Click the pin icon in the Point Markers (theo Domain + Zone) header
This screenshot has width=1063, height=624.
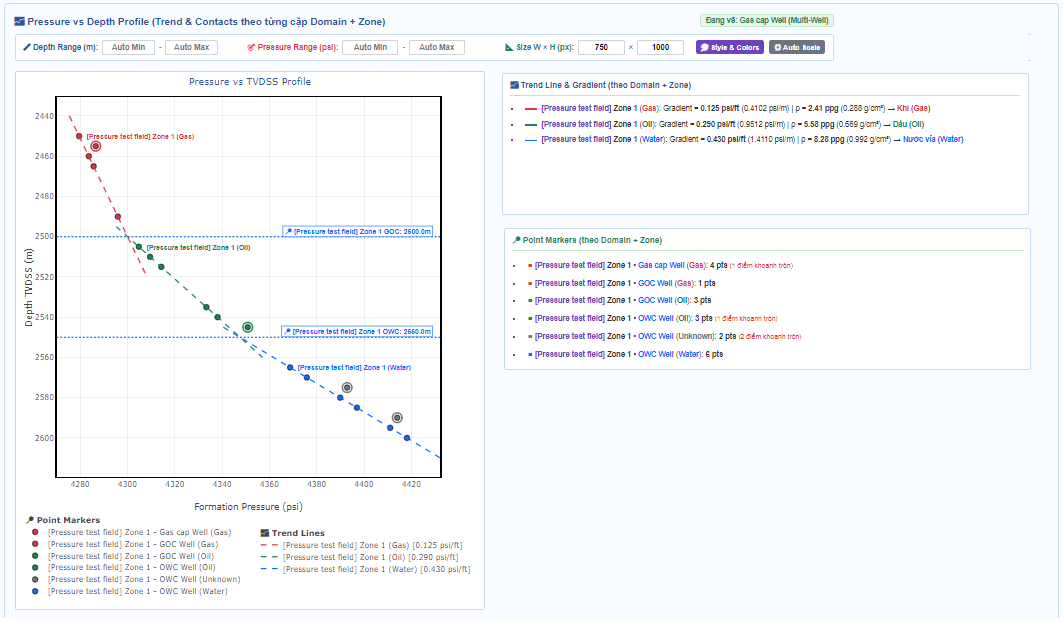(x=517, y=240)
